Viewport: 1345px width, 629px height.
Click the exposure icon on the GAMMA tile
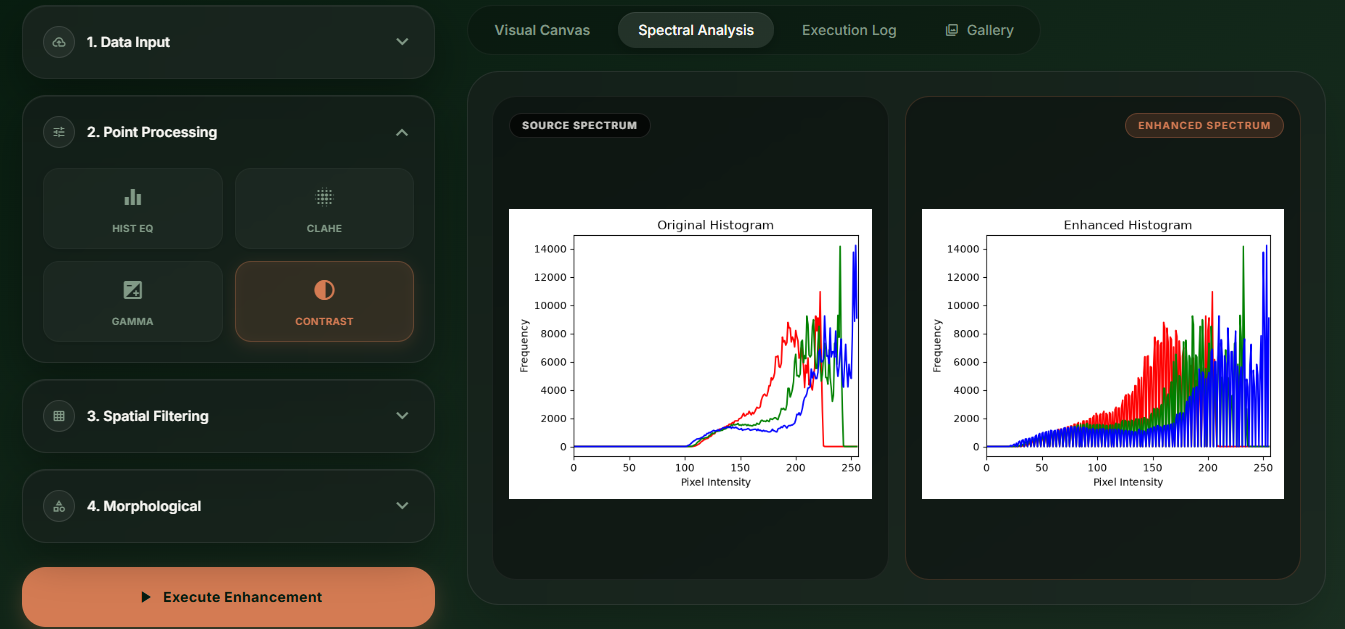pos(133,290)
